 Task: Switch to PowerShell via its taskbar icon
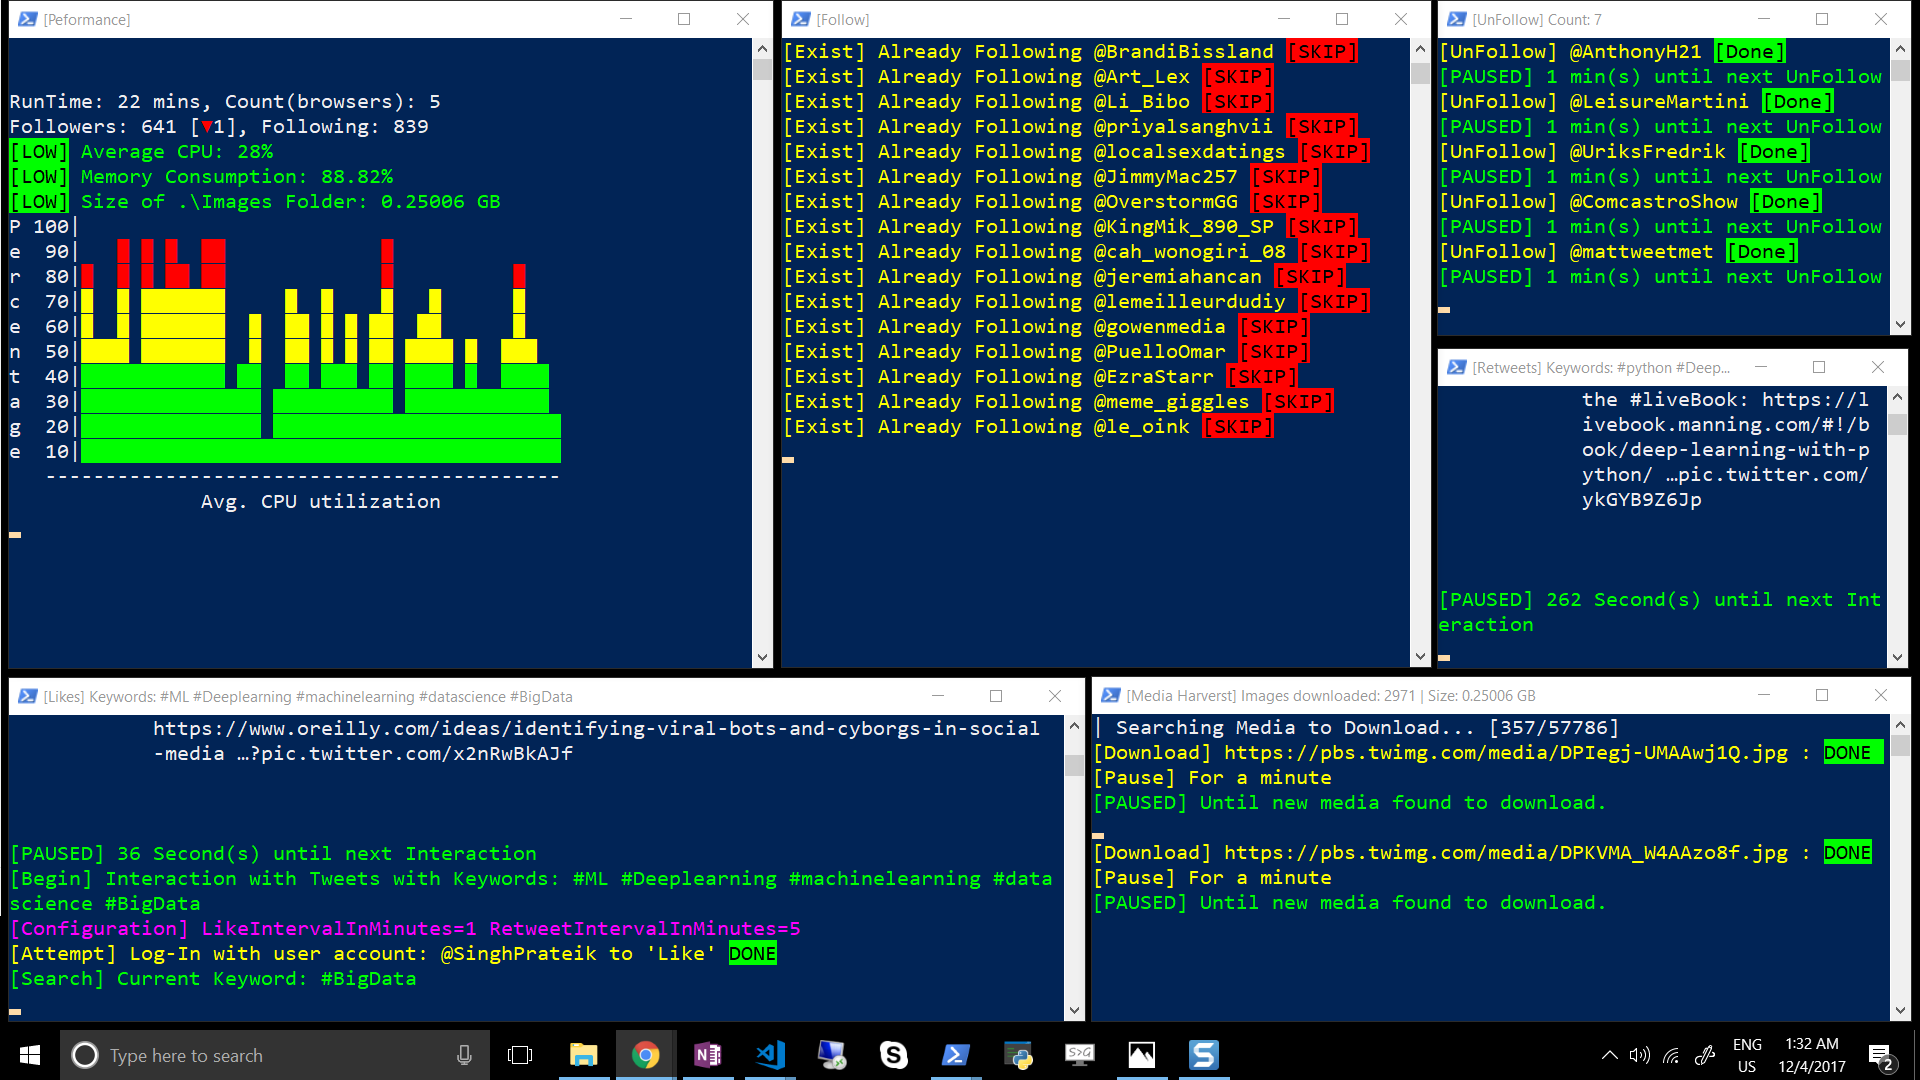point(955,1055)
